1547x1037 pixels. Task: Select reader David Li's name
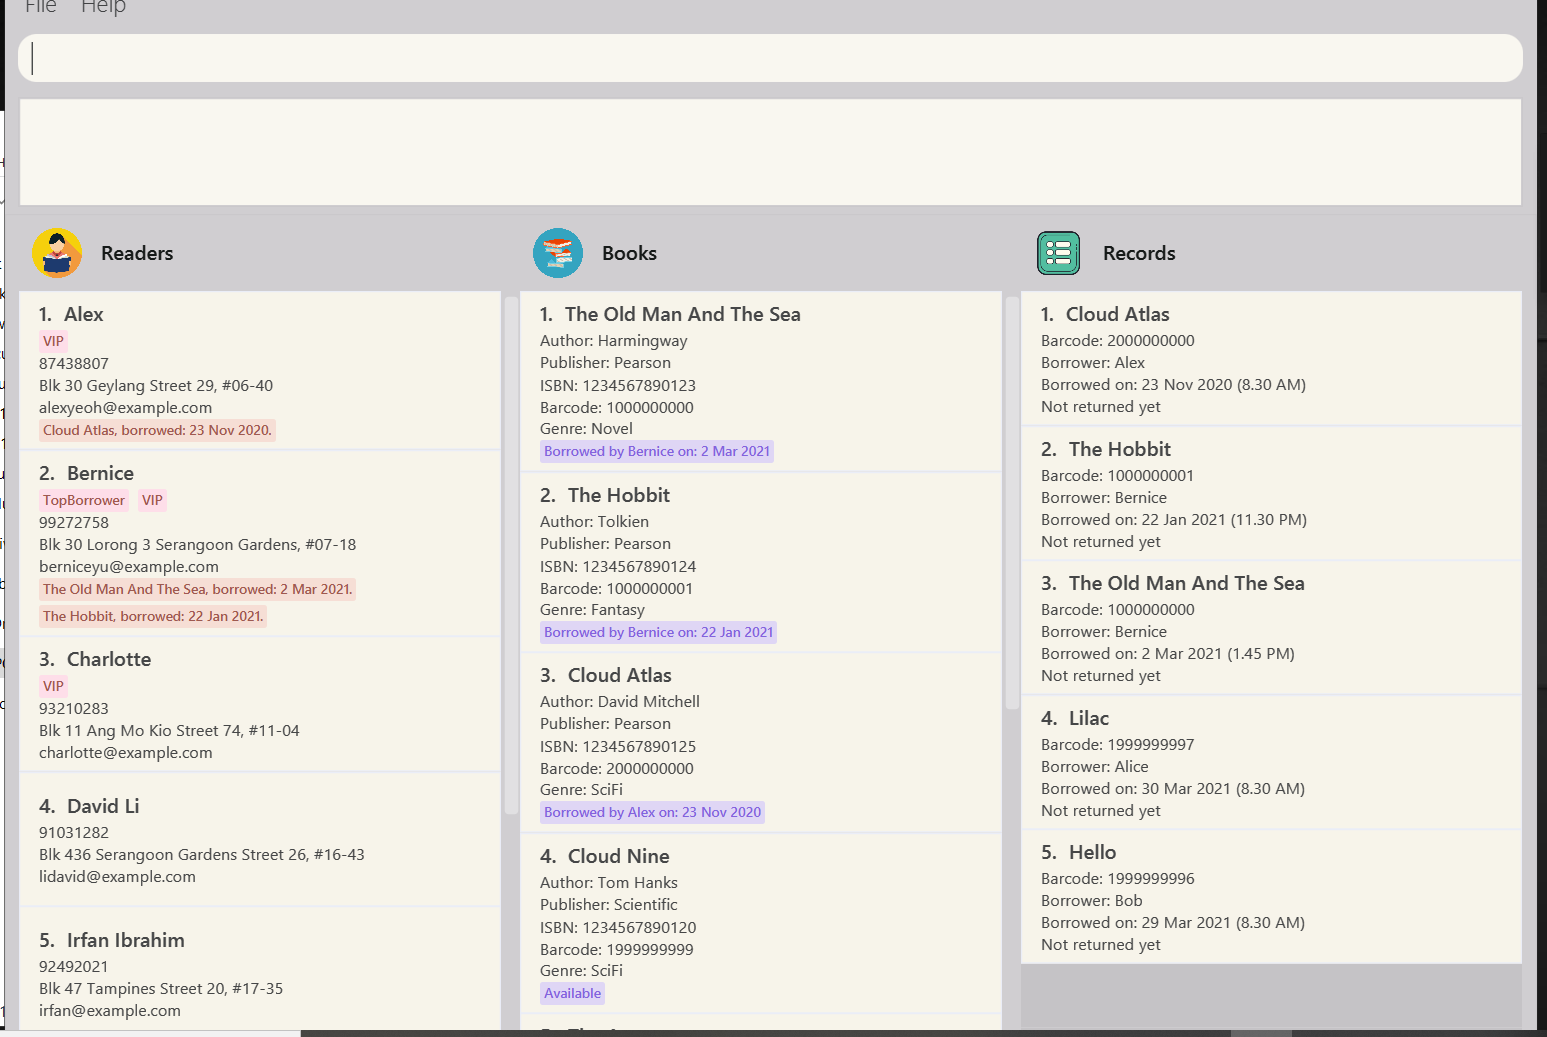point(103,806)
